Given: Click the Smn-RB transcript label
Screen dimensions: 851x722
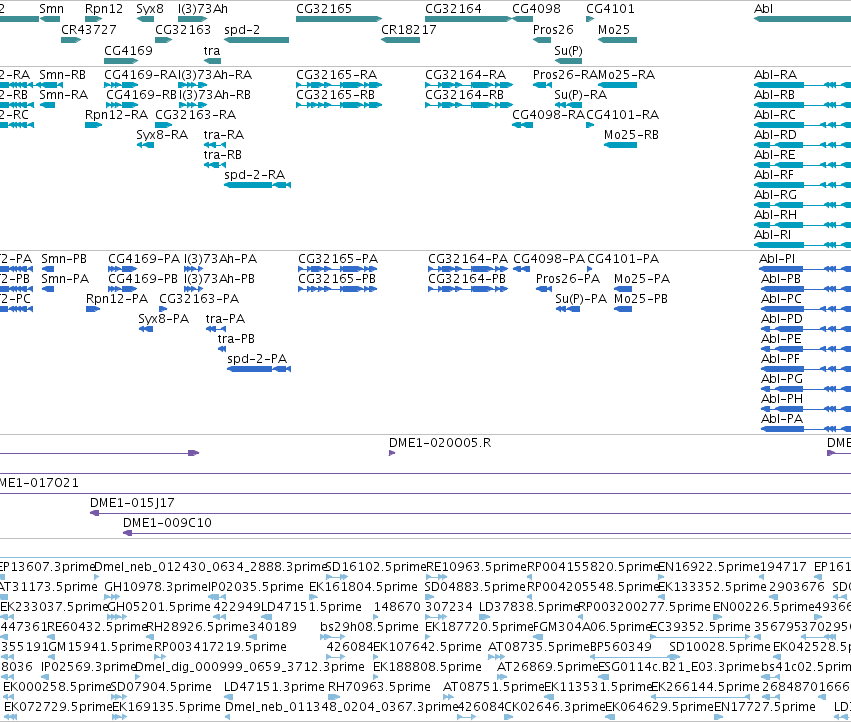Looking at the screenshot, I should 62,74.
